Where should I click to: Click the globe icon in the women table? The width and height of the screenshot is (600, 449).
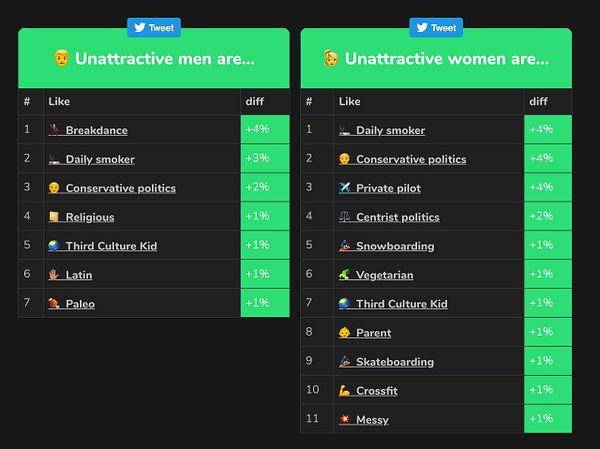click(345, 304)
